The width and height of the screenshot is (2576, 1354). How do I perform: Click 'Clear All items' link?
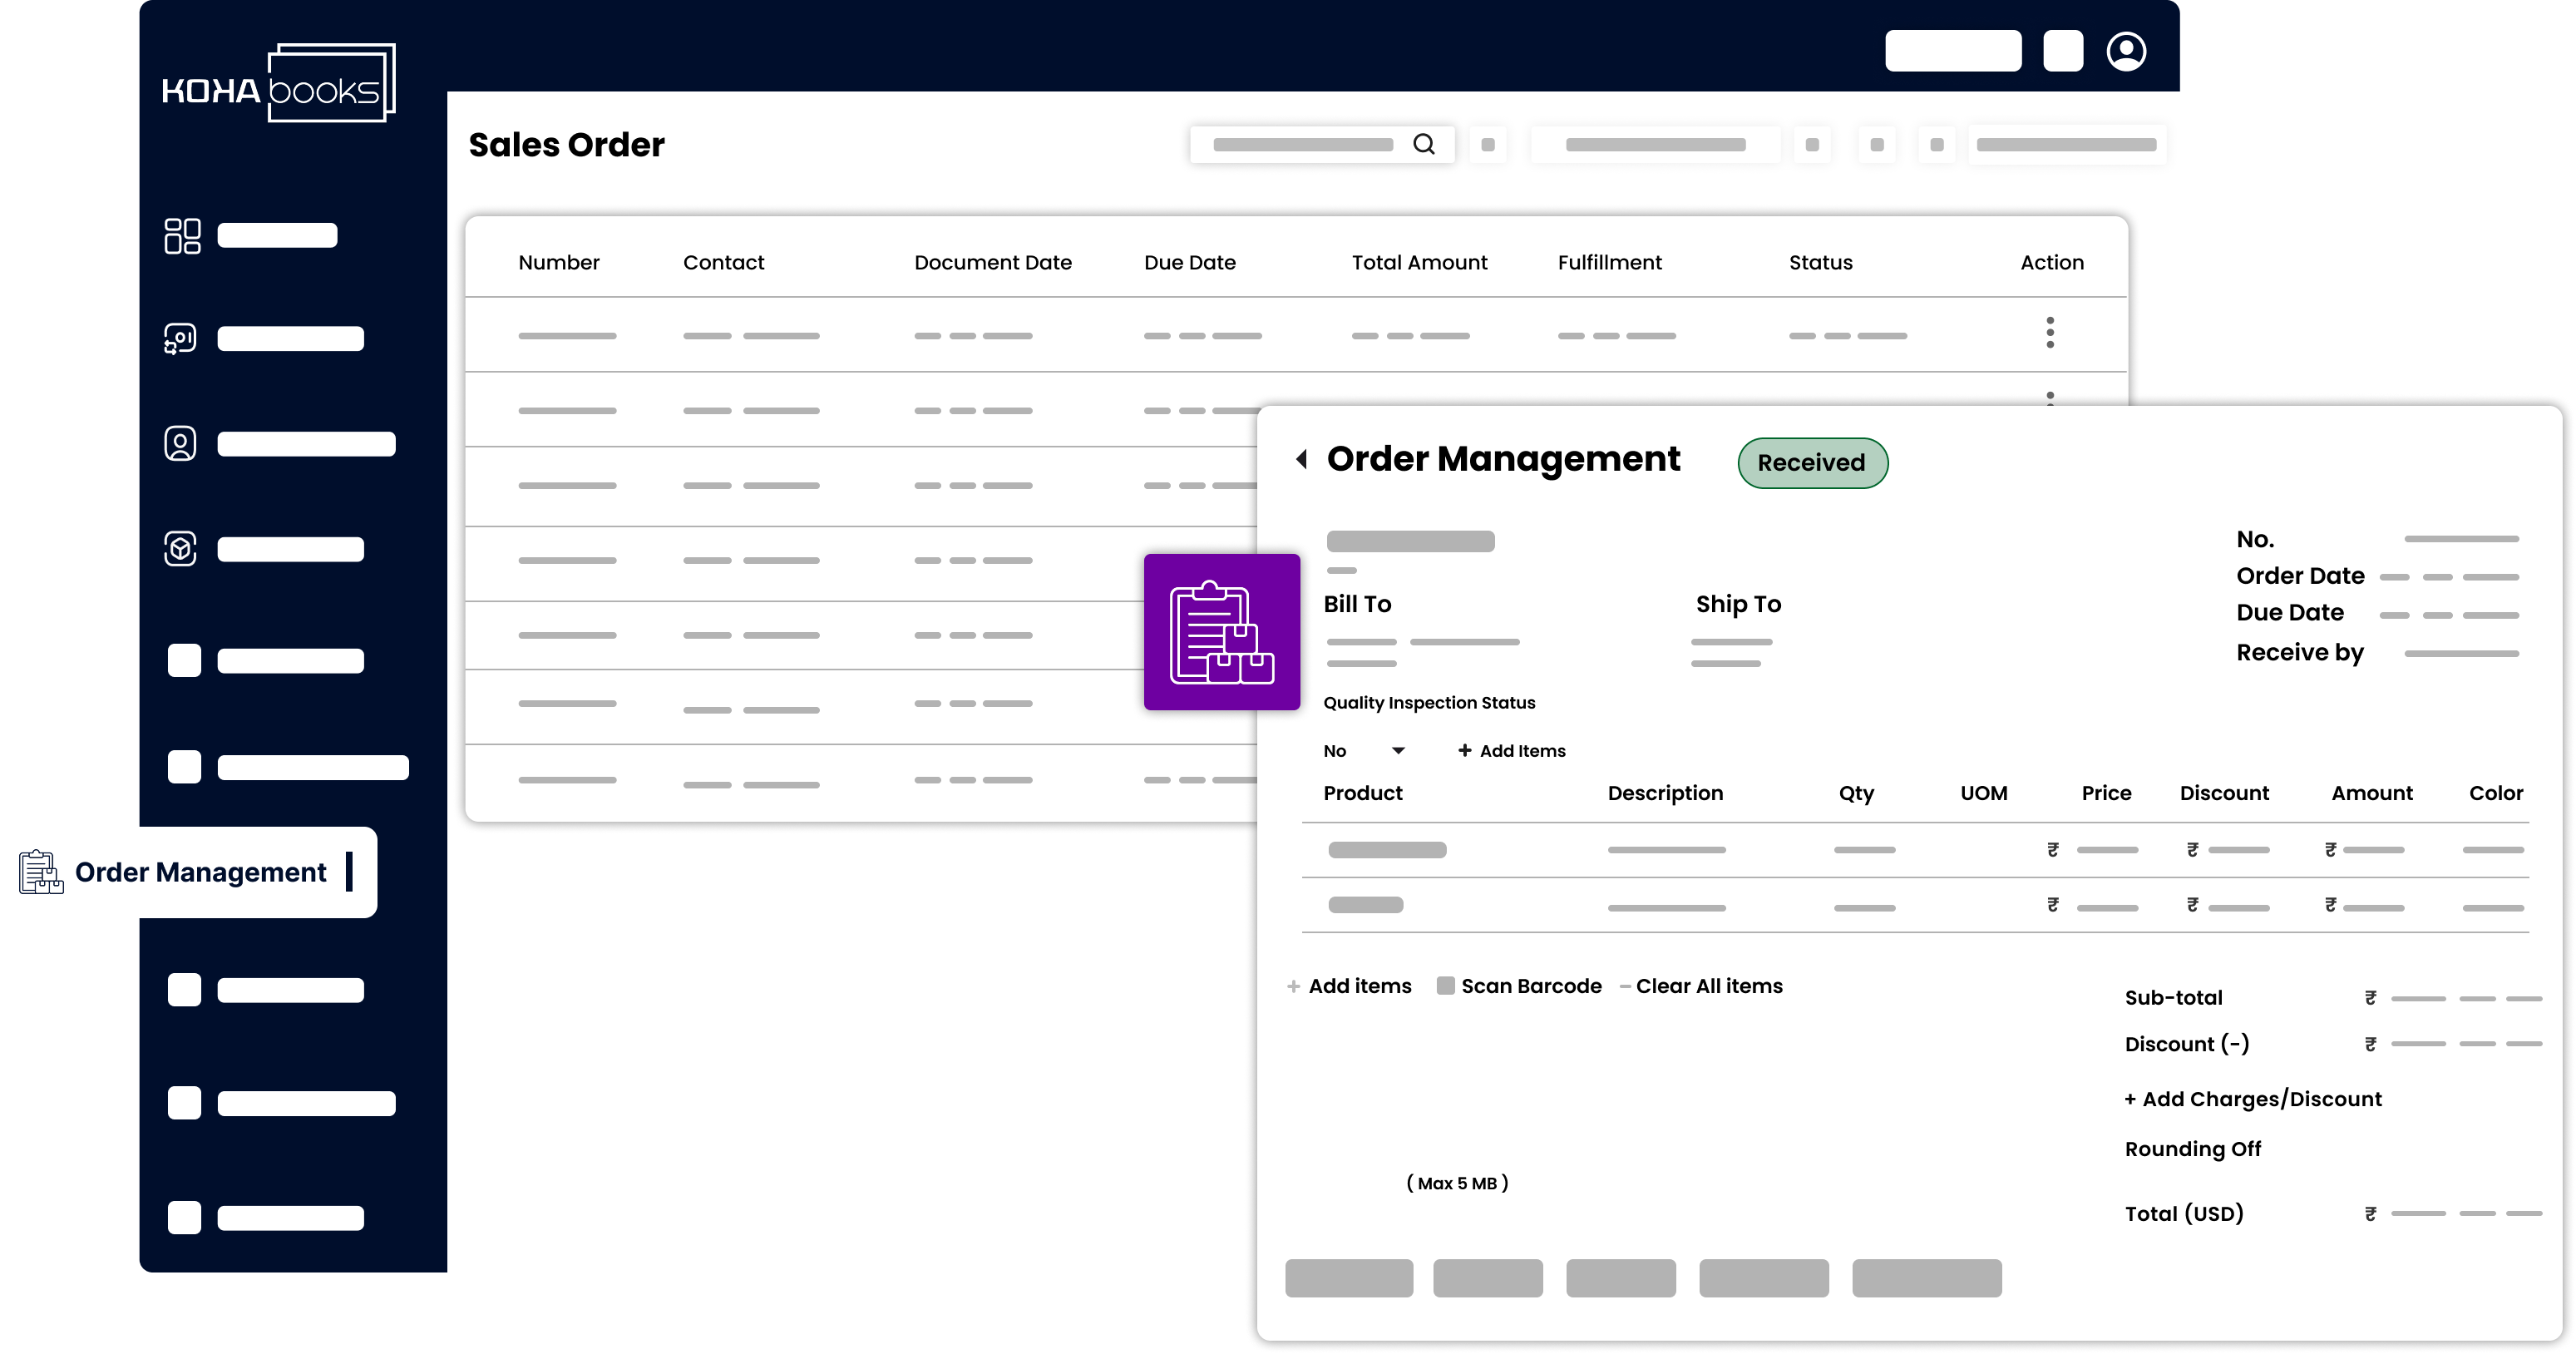[1708, 986]
